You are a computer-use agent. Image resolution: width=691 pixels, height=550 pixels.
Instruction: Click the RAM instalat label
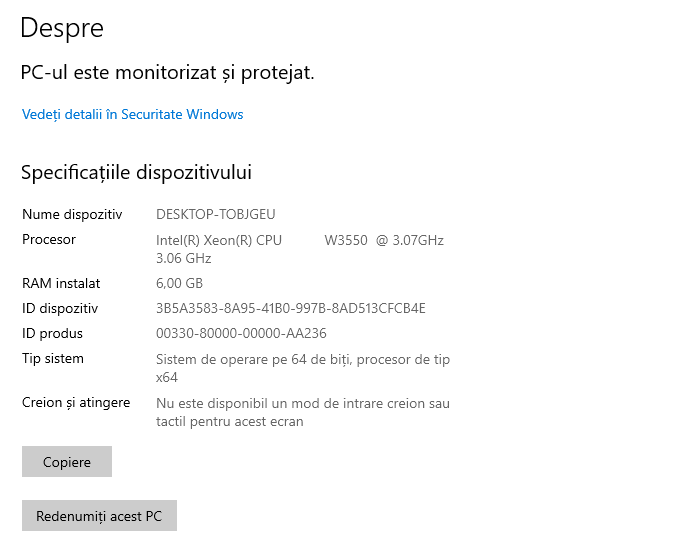coord(61,283)
